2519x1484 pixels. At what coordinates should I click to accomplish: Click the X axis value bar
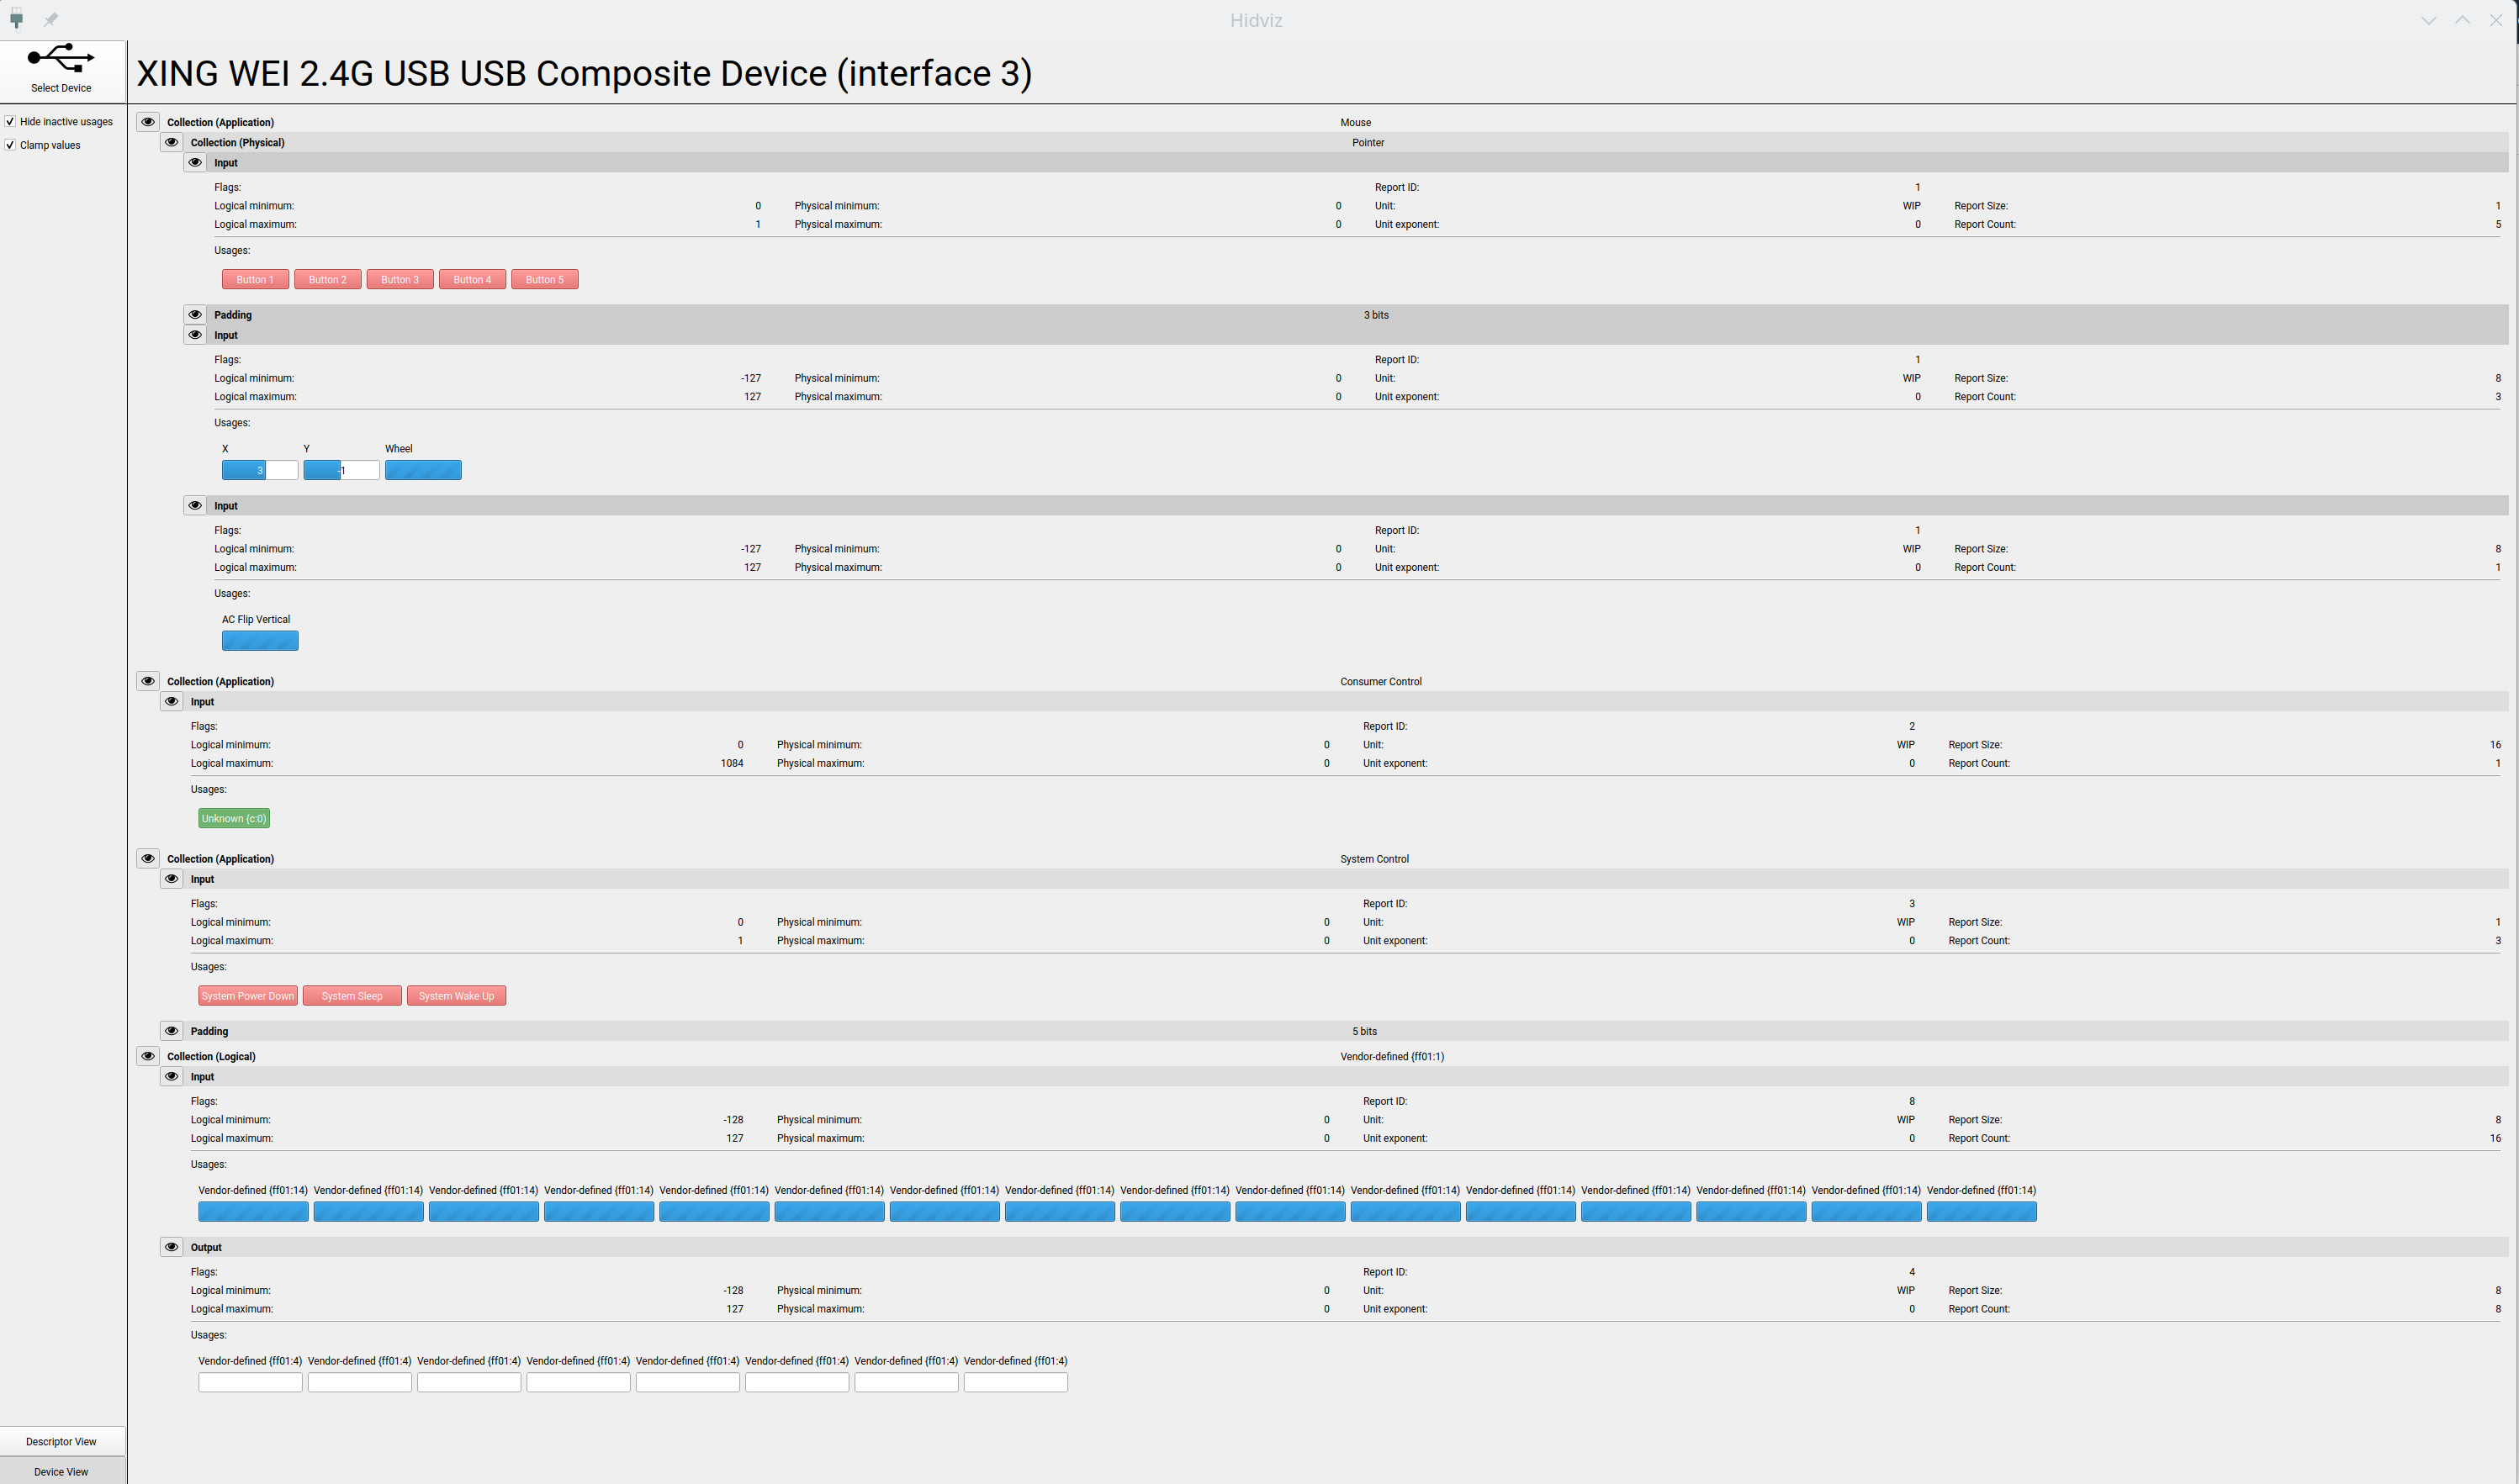click(x=259, y=470)
